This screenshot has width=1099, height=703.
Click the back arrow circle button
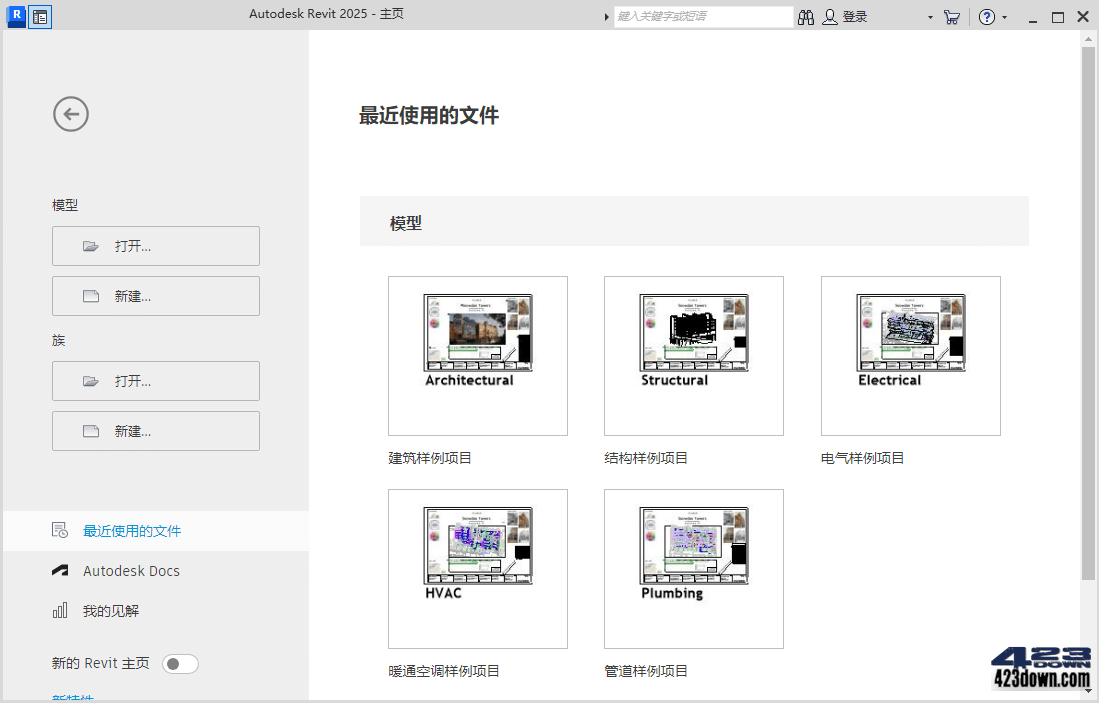(70, 114)
